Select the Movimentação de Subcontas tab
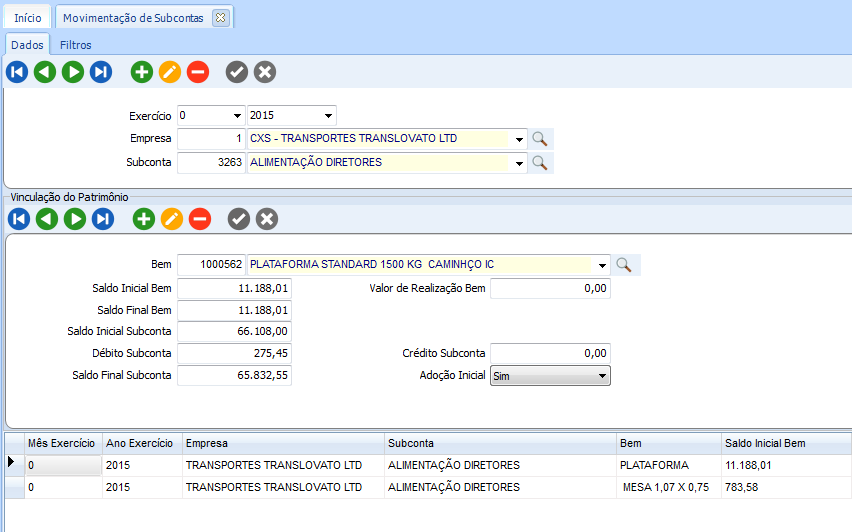Image resolution: width=852 pixels, height=532 pixels. pos(133,18)
